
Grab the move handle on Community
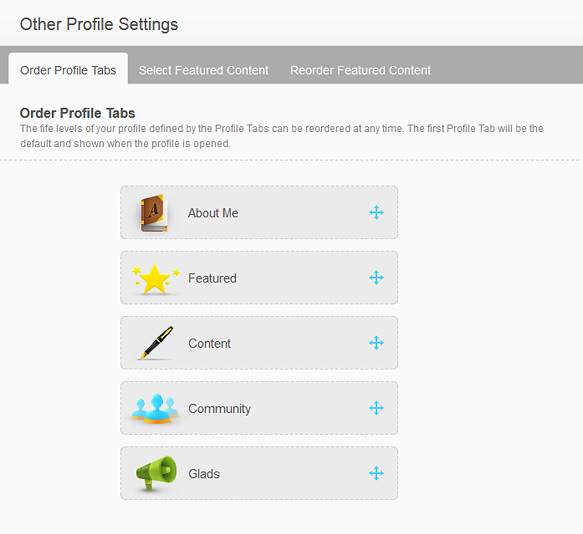(x=376, y=408)
